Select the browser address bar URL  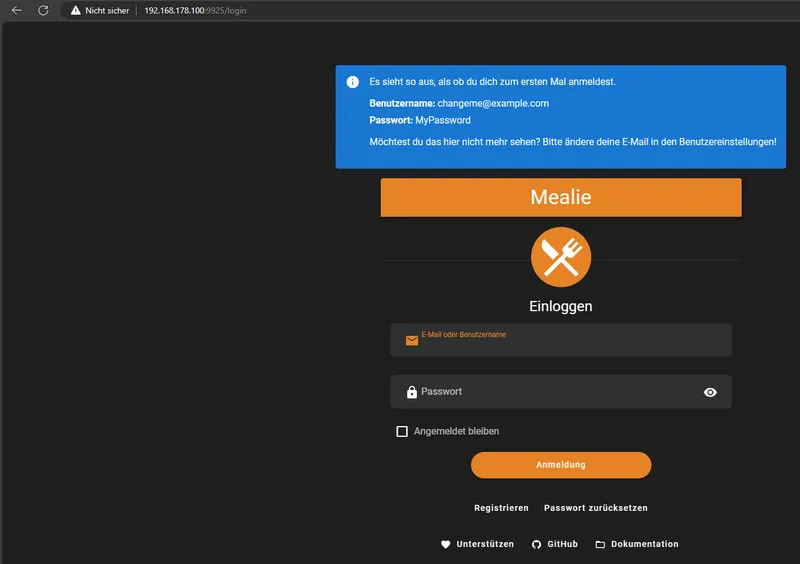coord(195,10)
